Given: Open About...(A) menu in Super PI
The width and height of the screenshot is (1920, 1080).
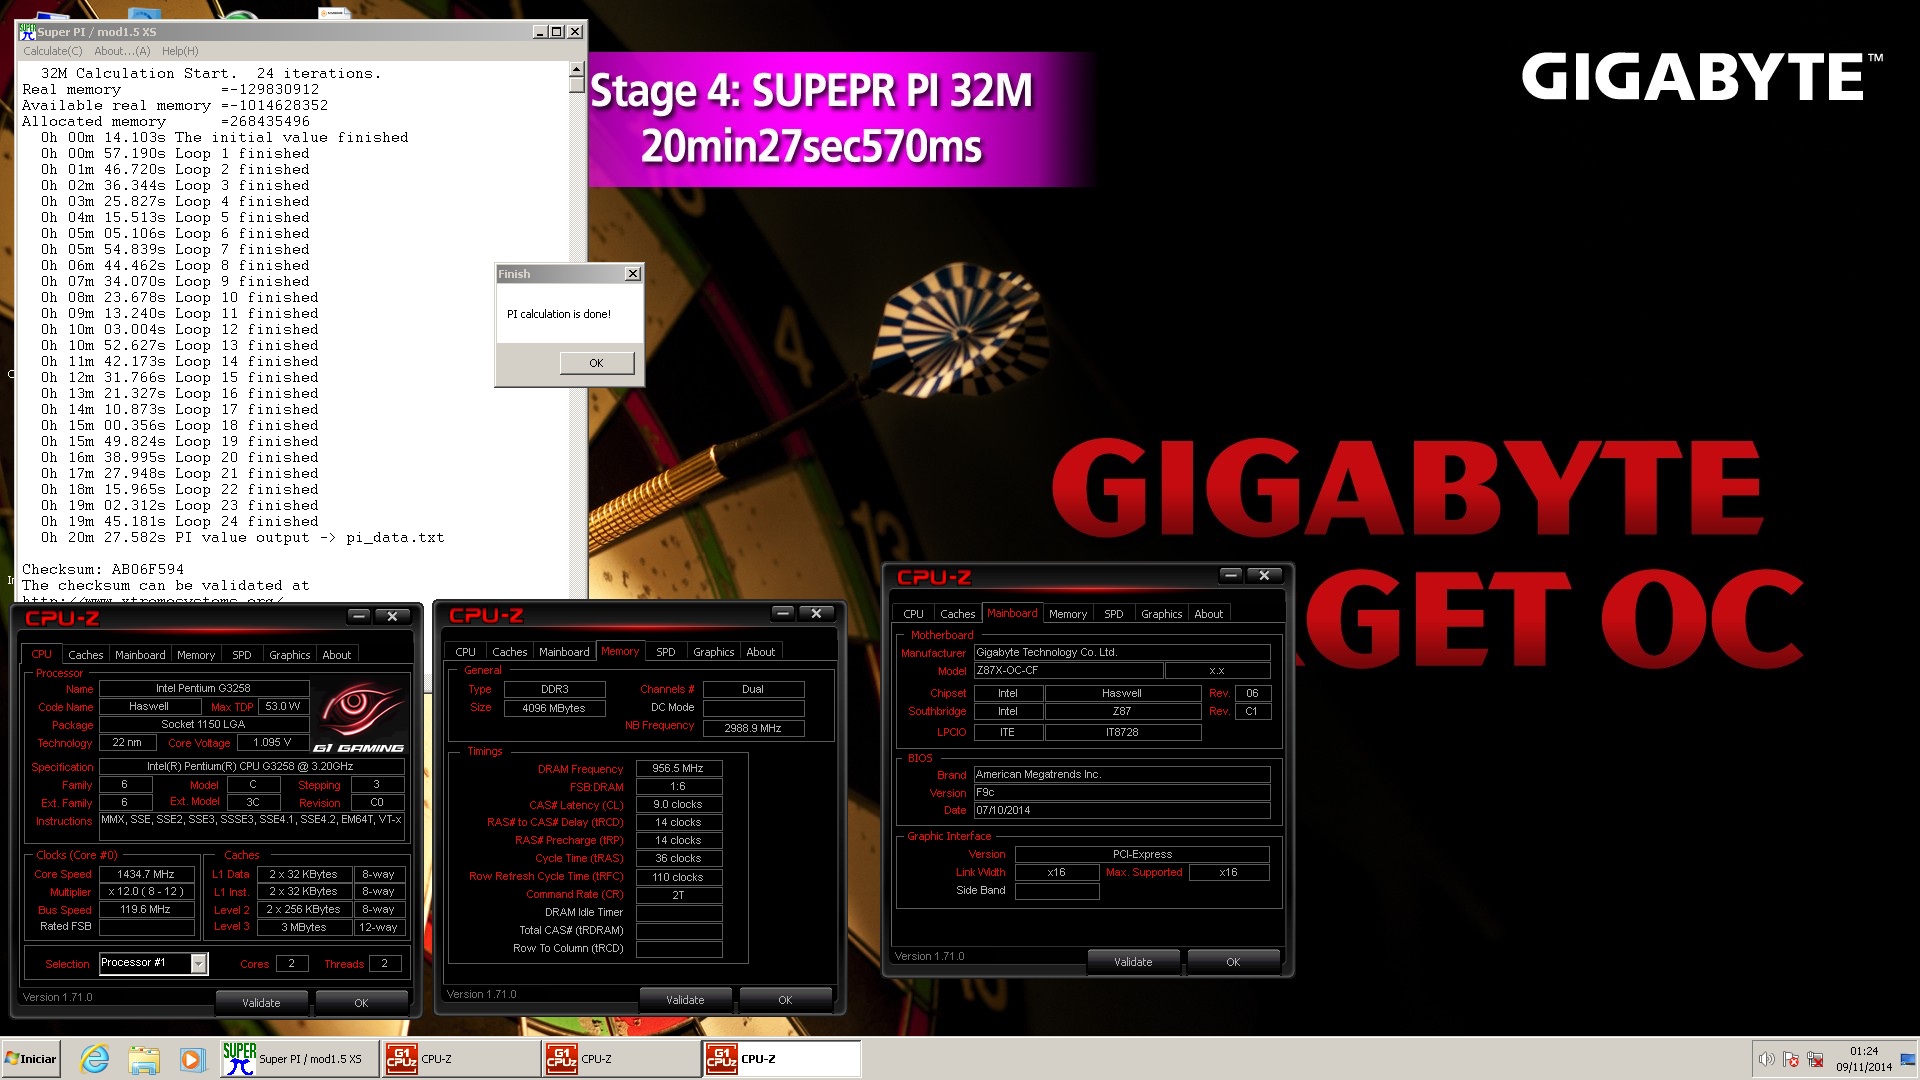Looking at the screenshot, I should tap(122, 51).
